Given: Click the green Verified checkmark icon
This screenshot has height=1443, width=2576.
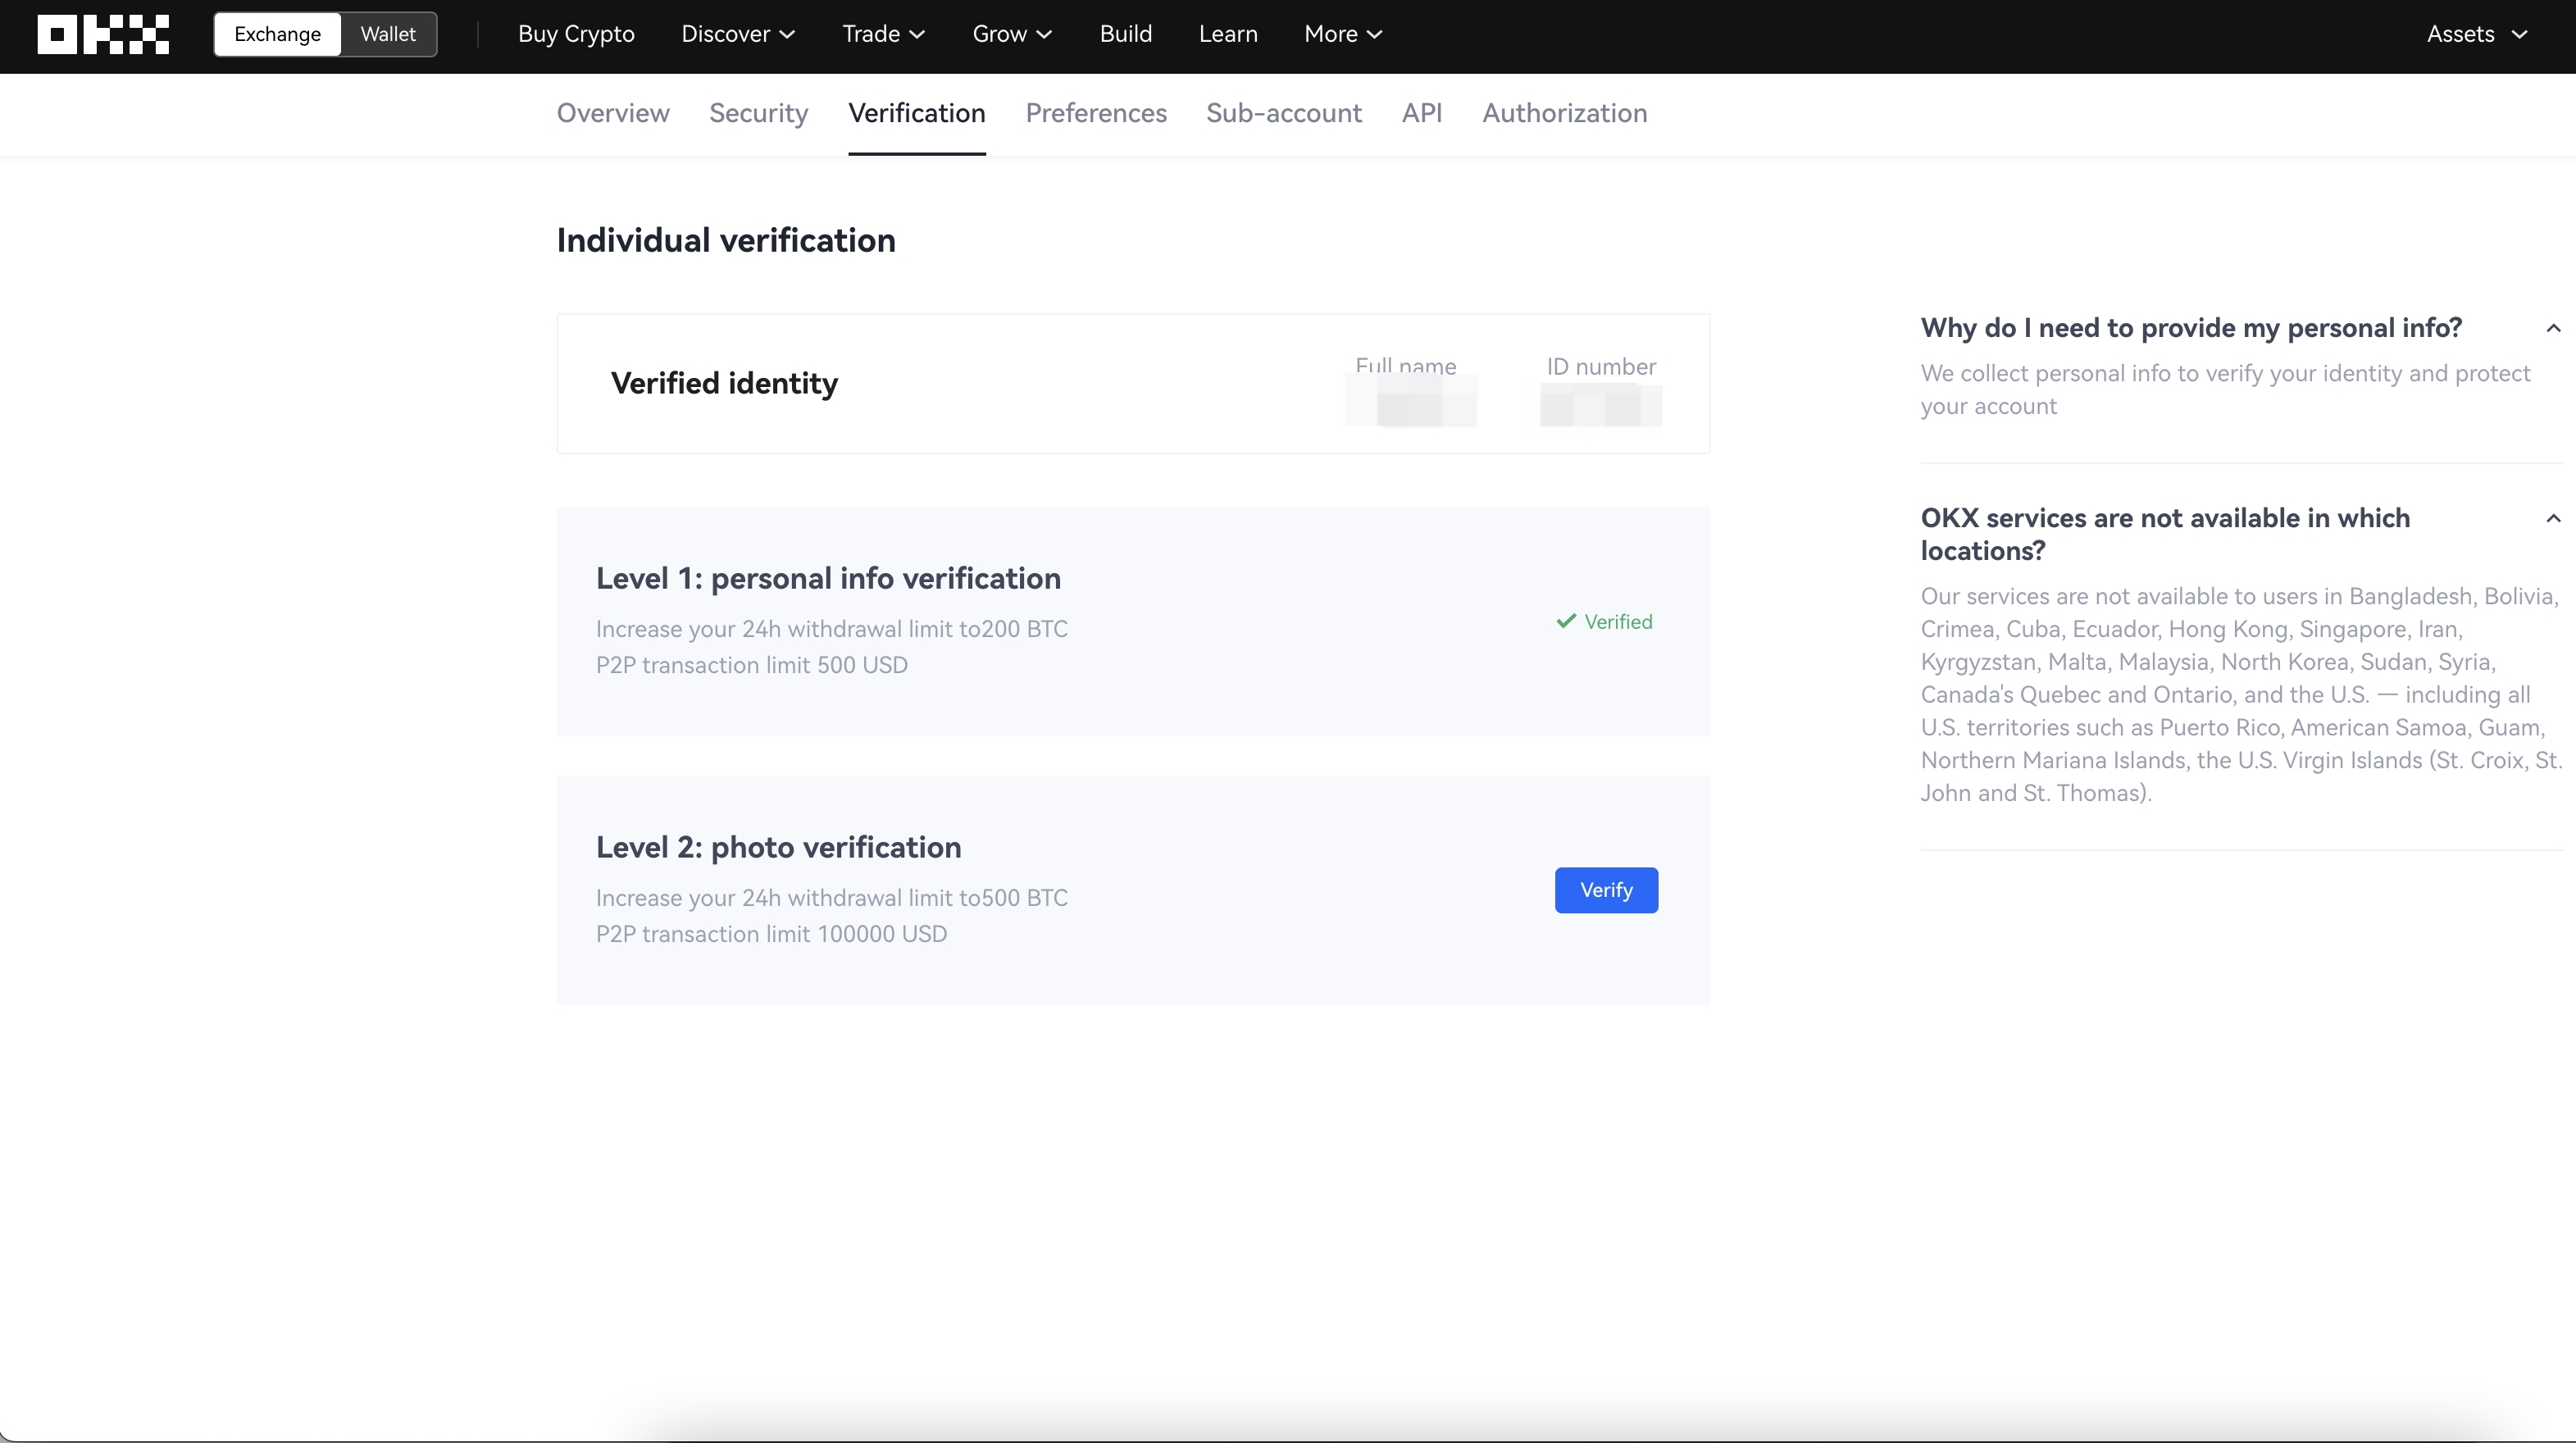Looking at the screenshot, I should click(1566, 621).
